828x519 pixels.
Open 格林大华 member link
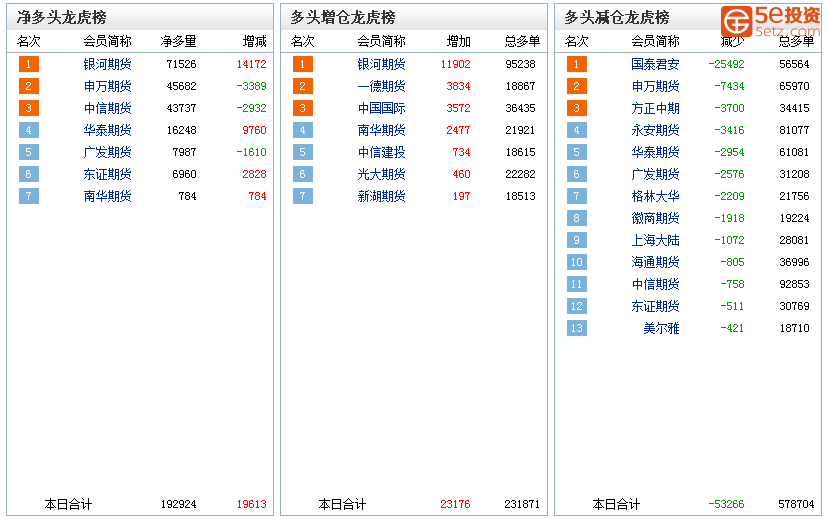click(655, 196)
